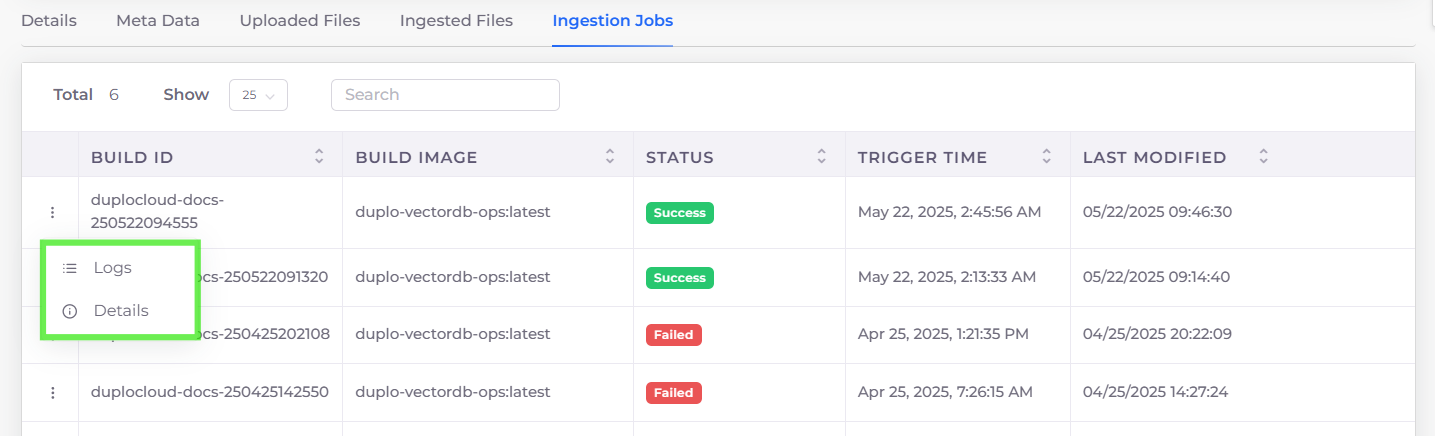This screenshot has width=1435, height=436.
Task: Sort by Build ID column arrows
Action: click(319, 157)
